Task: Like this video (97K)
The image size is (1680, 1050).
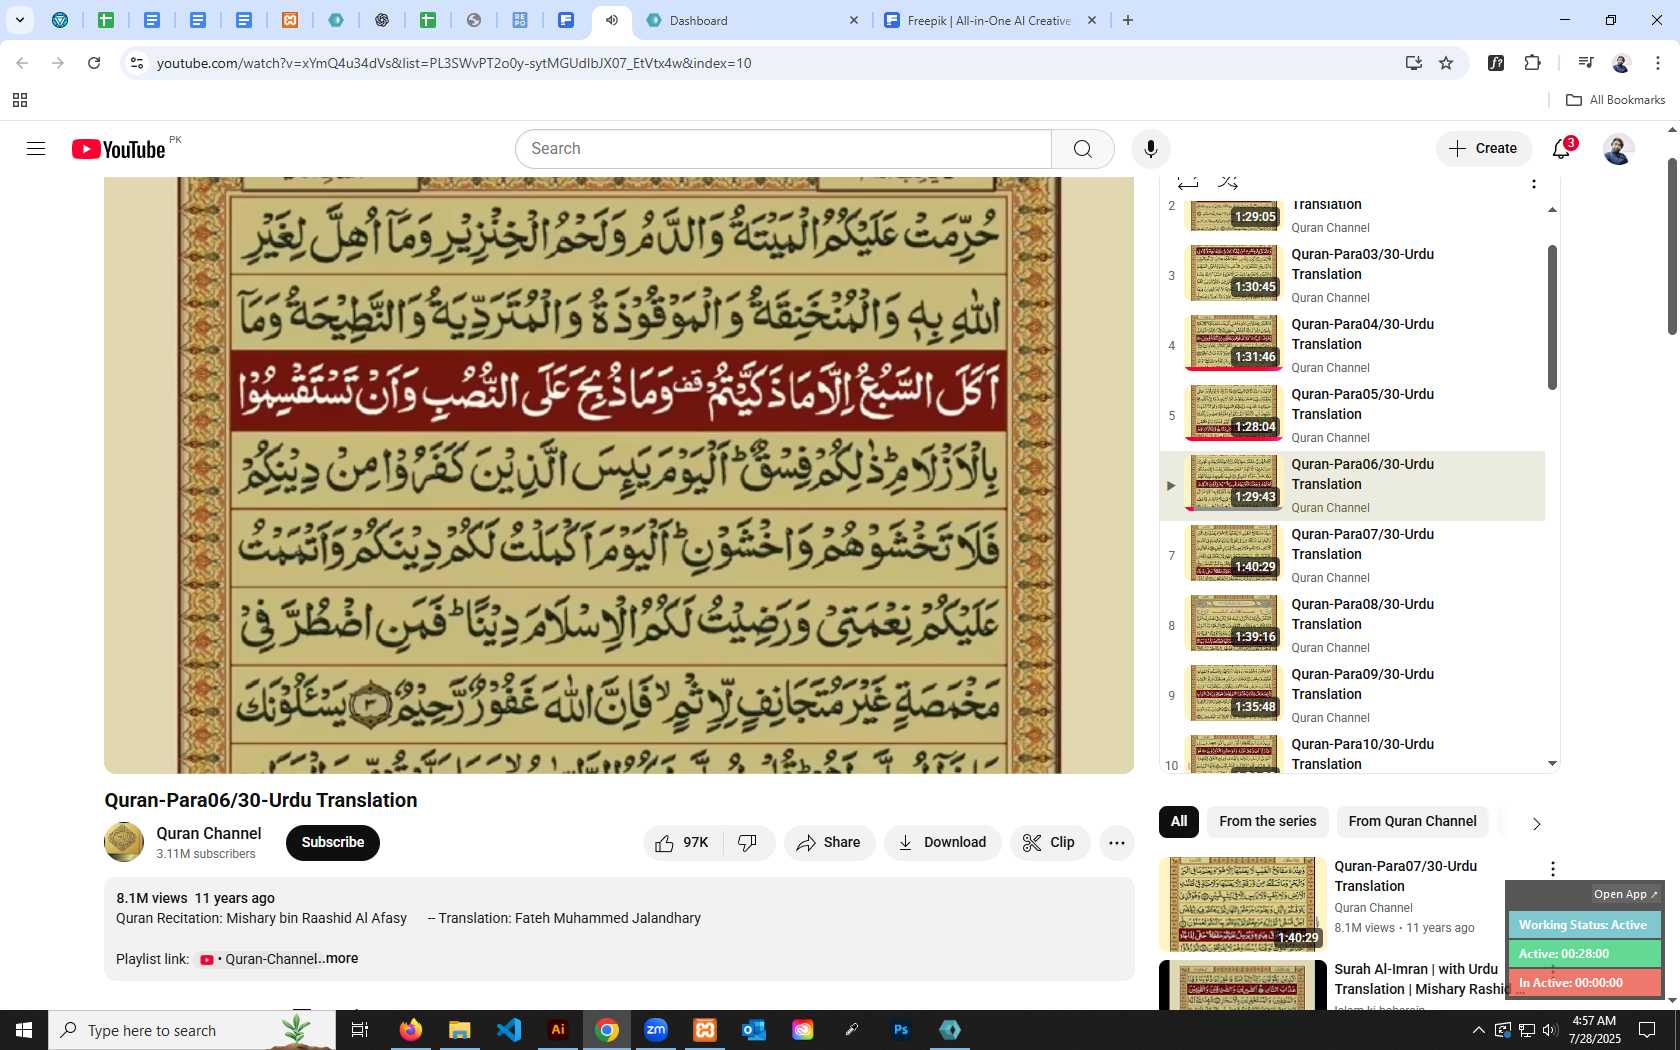Action: point(682,843)
